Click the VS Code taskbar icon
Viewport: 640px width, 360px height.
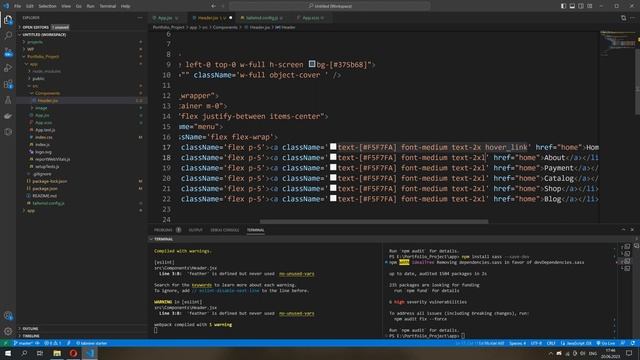90,353
